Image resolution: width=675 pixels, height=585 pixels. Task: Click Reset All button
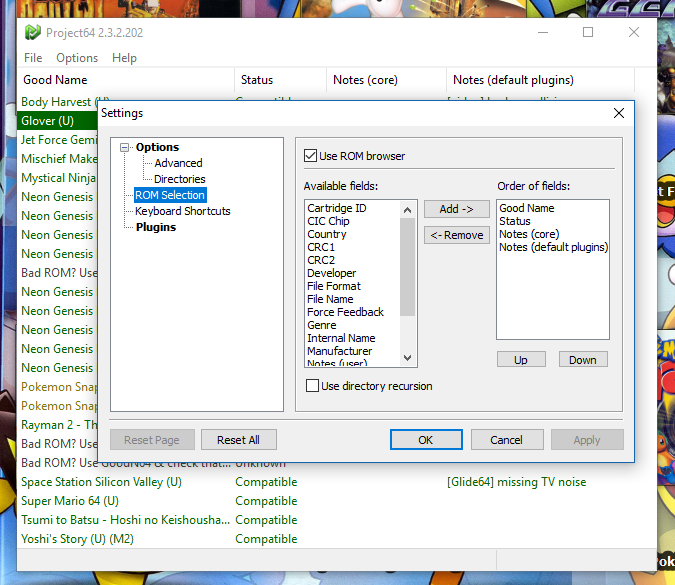click(x=238, y=440)
